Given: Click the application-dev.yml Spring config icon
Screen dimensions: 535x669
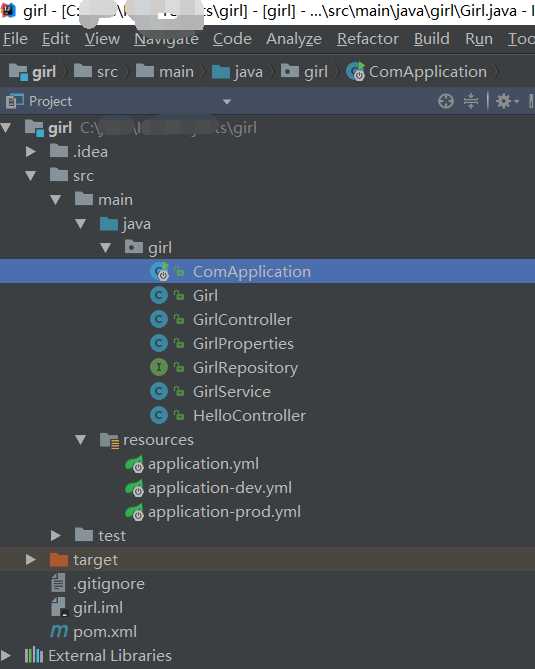Looking at the screenshot, I should coord(134,488).
